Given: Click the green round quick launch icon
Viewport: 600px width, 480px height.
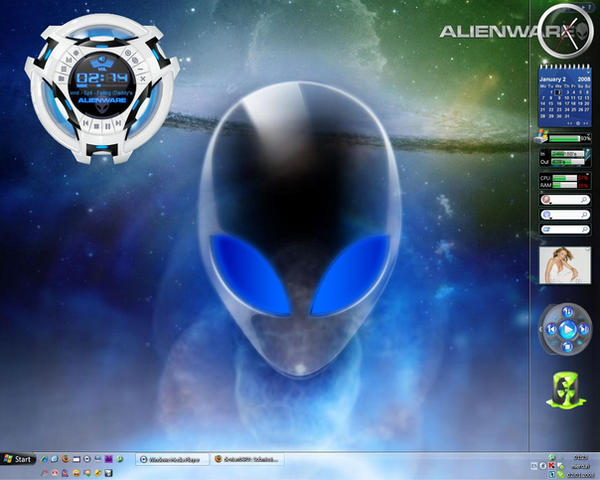Looking at the screenshot, I should pos(119,459).
